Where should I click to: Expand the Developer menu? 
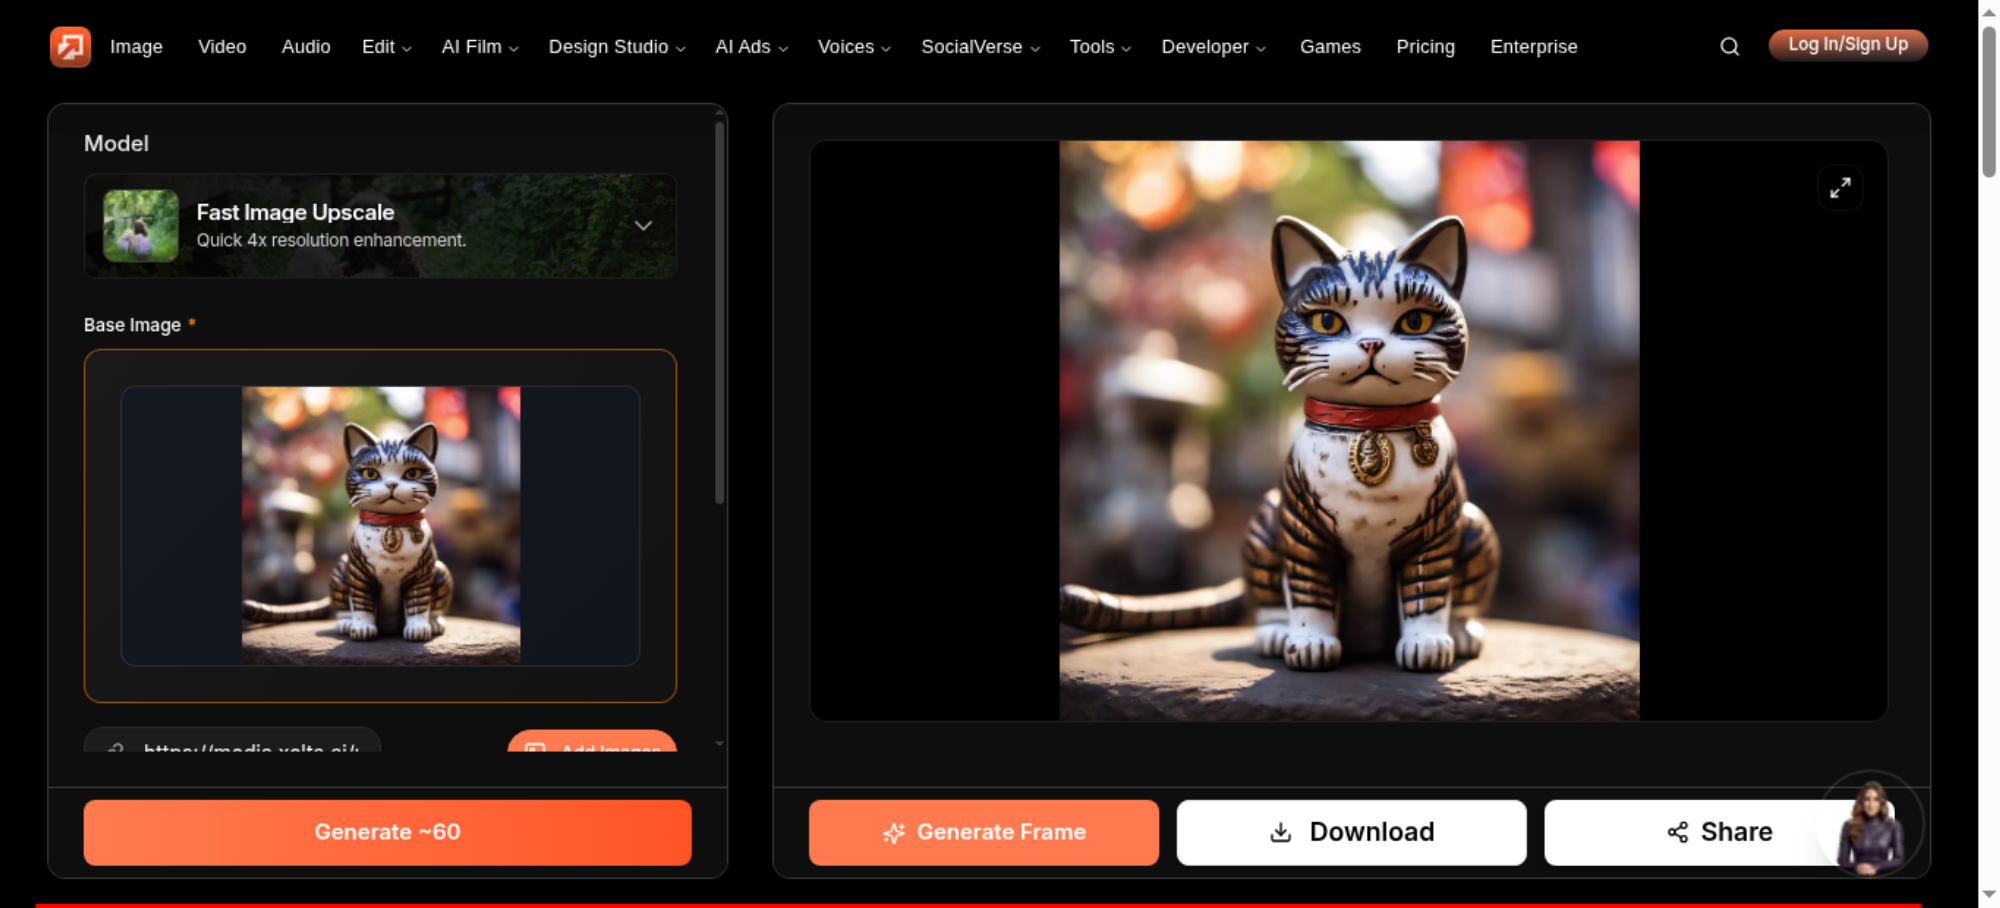(1213, 47)
